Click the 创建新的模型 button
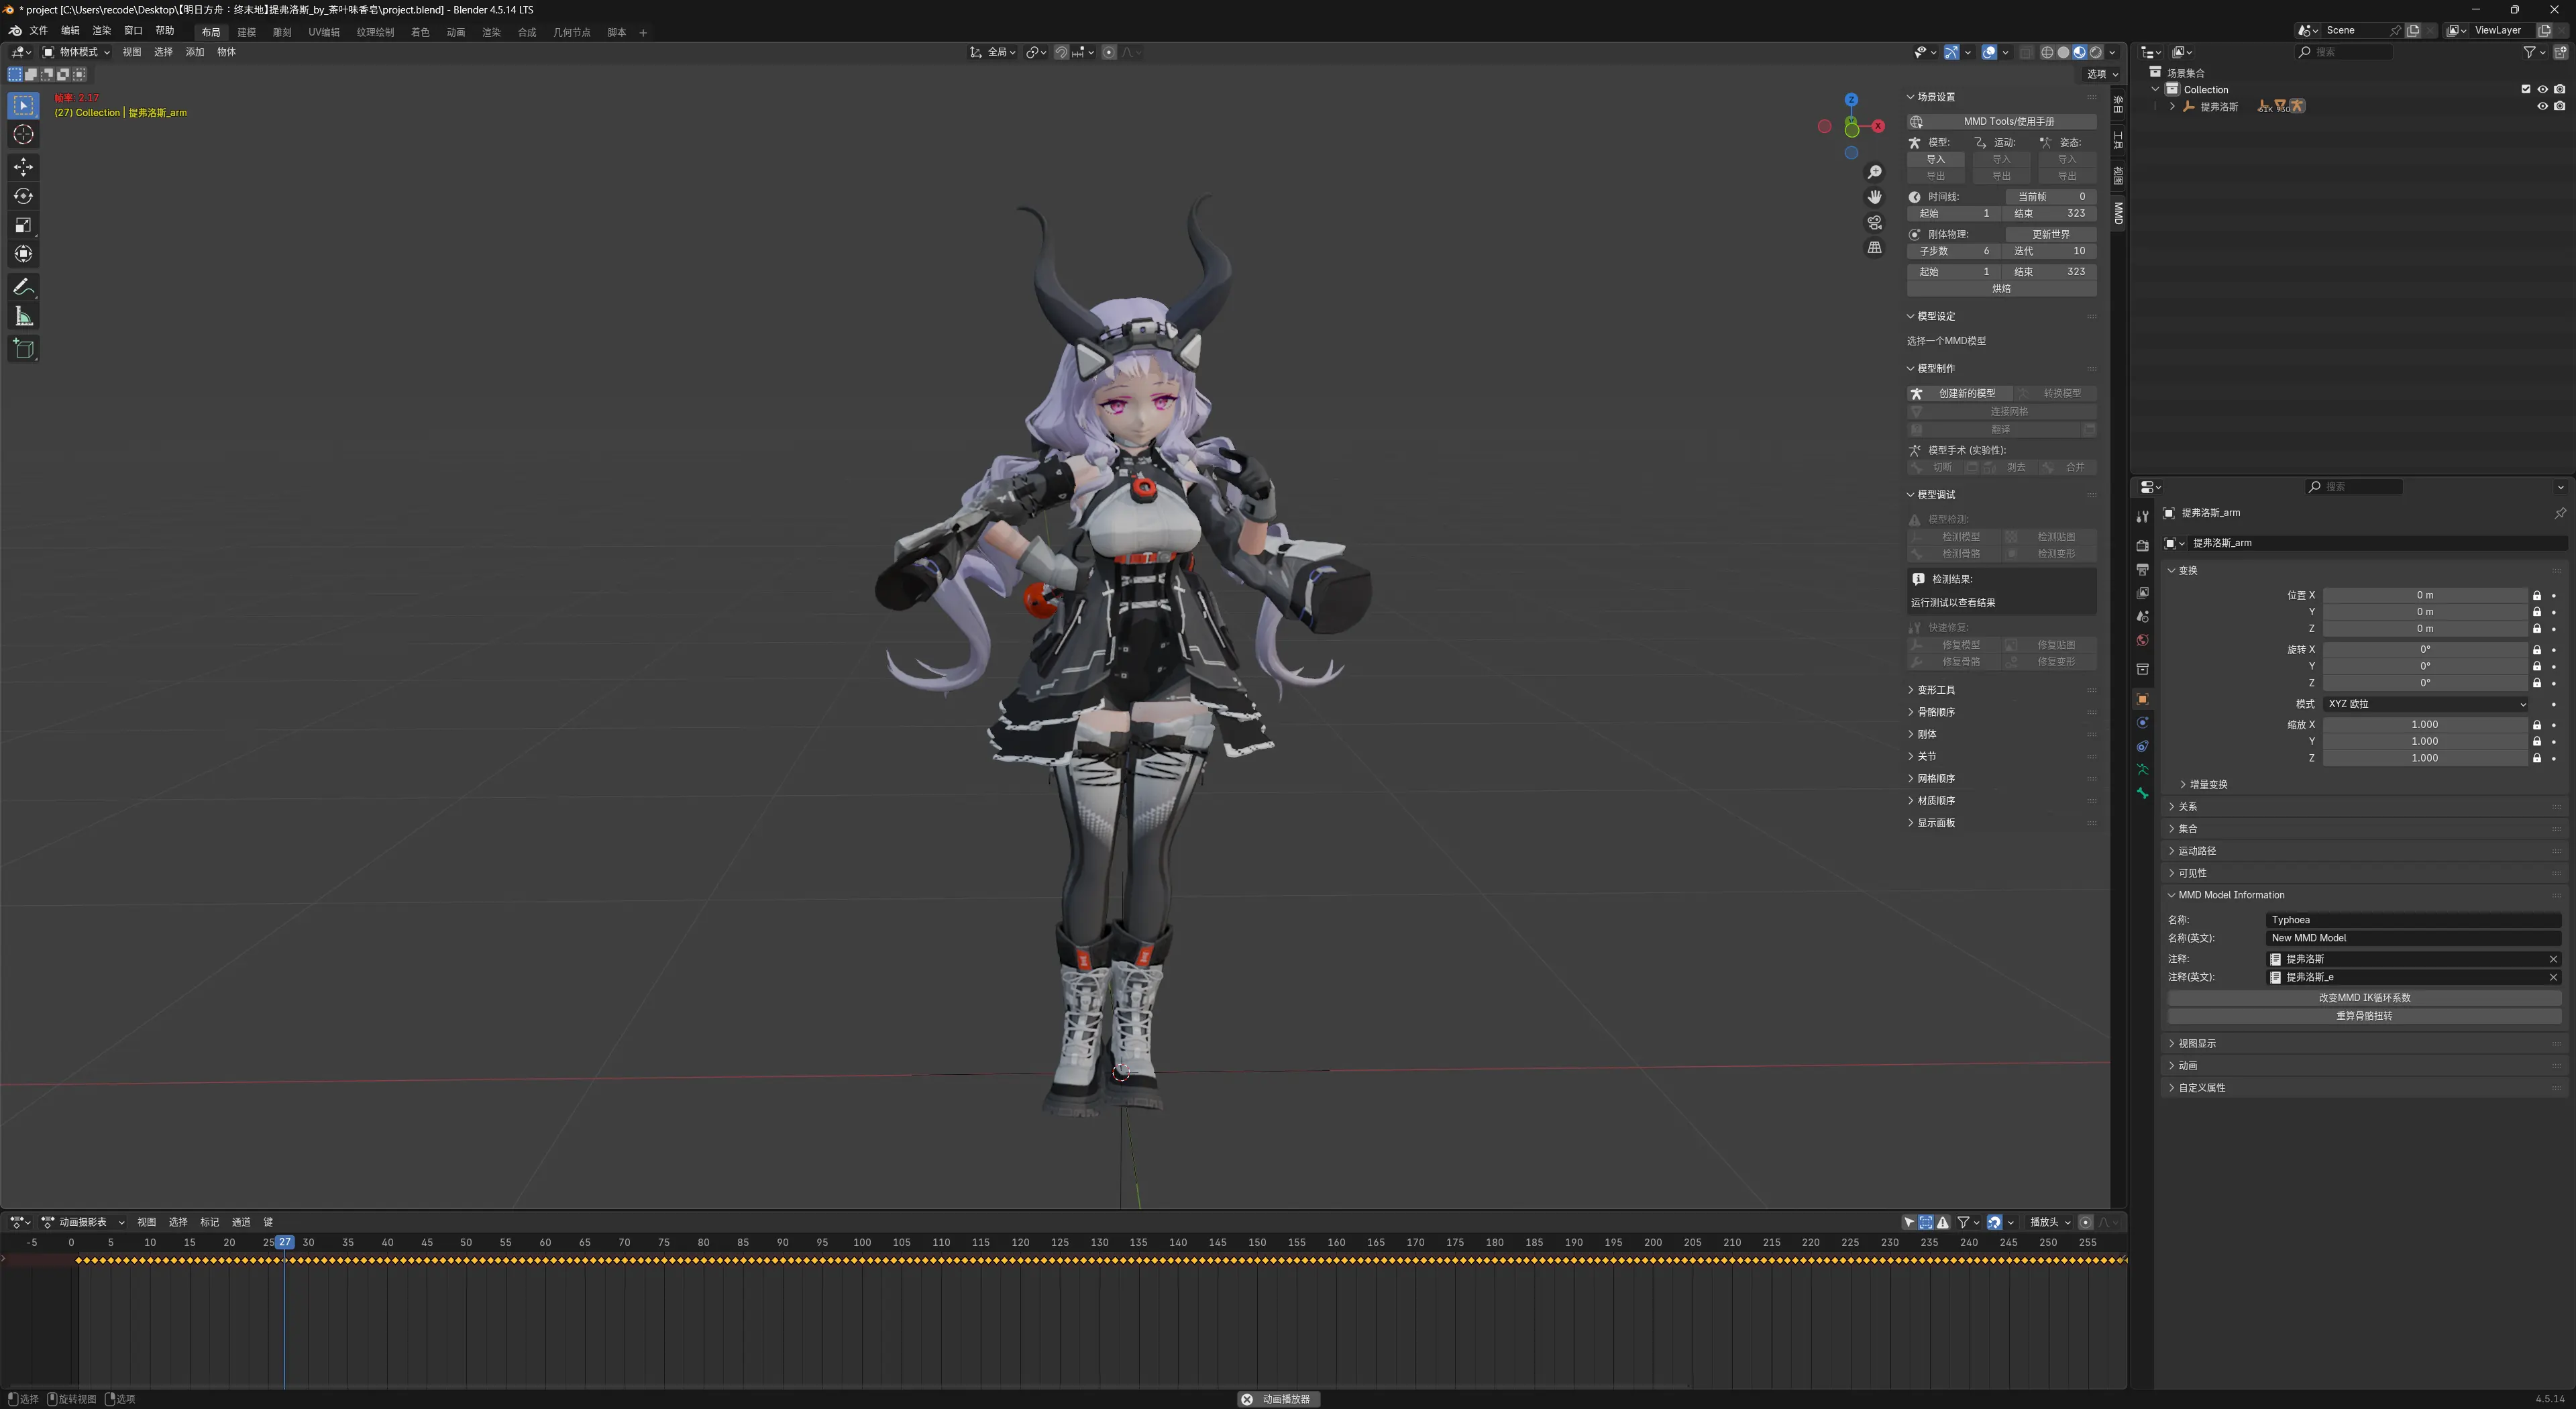 [x=1960, y=393]
